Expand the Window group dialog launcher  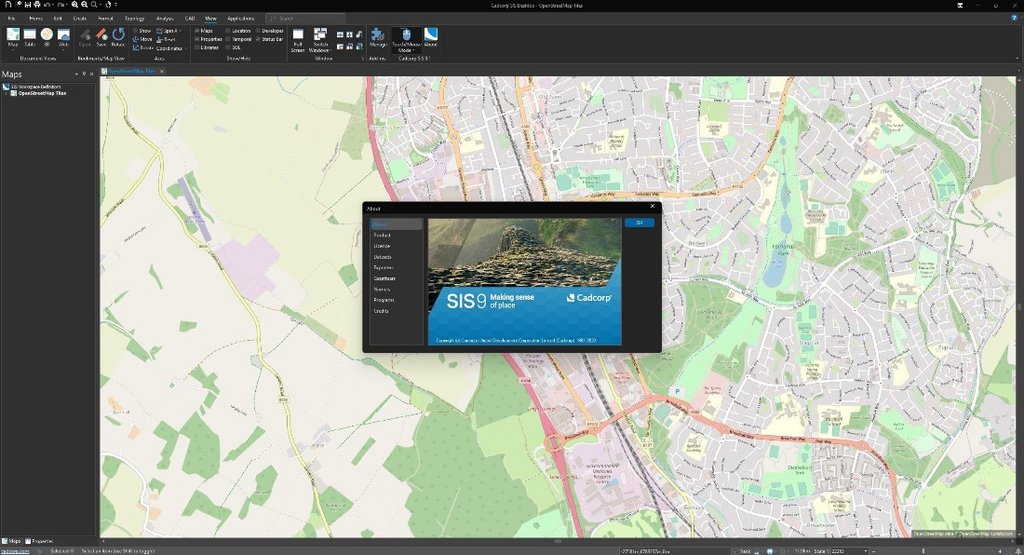(362, 58)
